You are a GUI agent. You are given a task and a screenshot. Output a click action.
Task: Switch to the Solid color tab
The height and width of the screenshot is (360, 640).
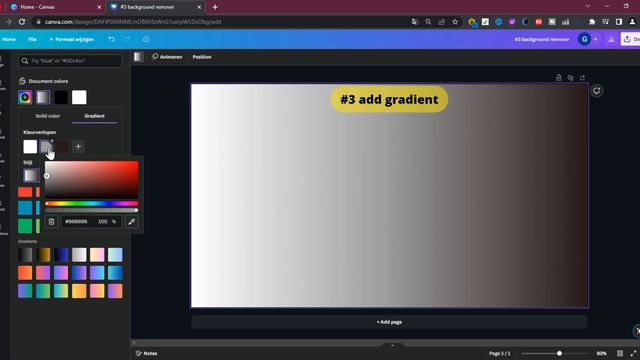coord(48,116)
